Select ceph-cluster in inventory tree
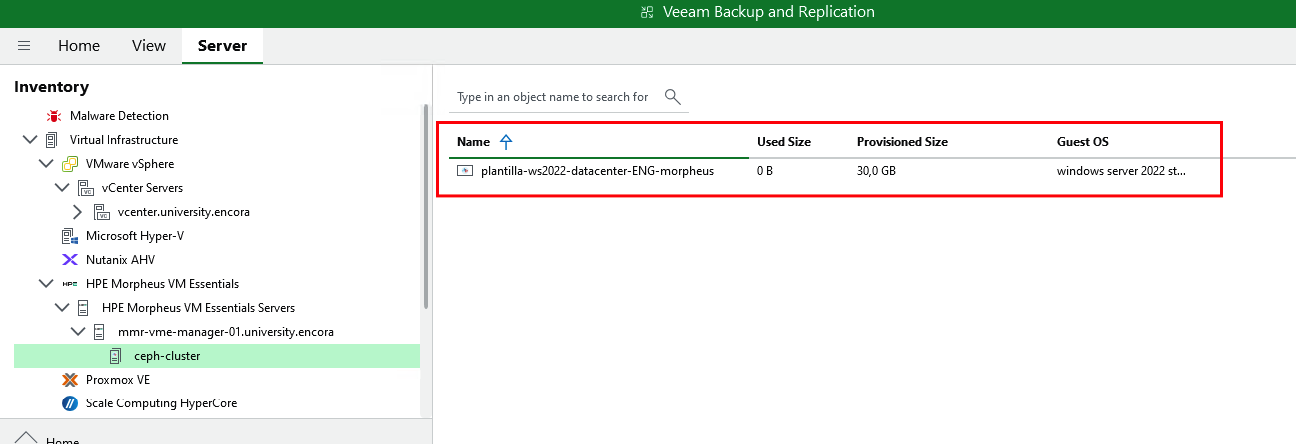Screen dimensions: 1296x444 pyautogui.click(x=167, y=356)
